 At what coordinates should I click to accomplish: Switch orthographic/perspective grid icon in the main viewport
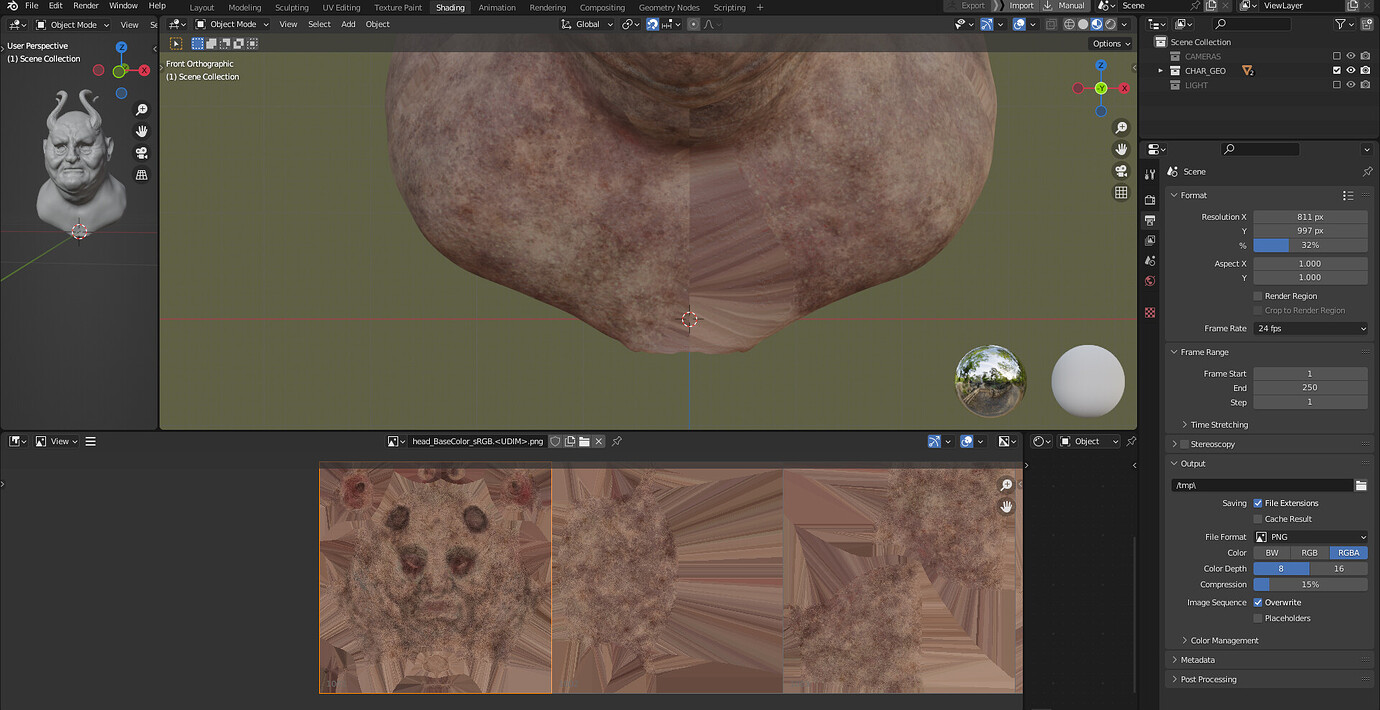1121,193
